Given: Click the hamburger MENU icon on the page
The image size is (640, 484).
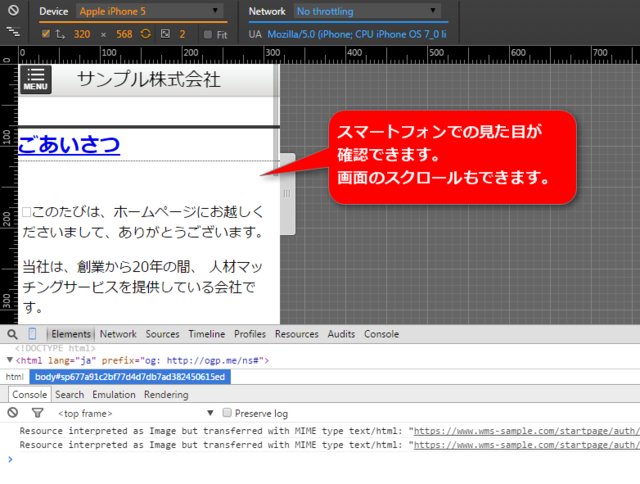Looking at the screenshot, I should 36,80.
